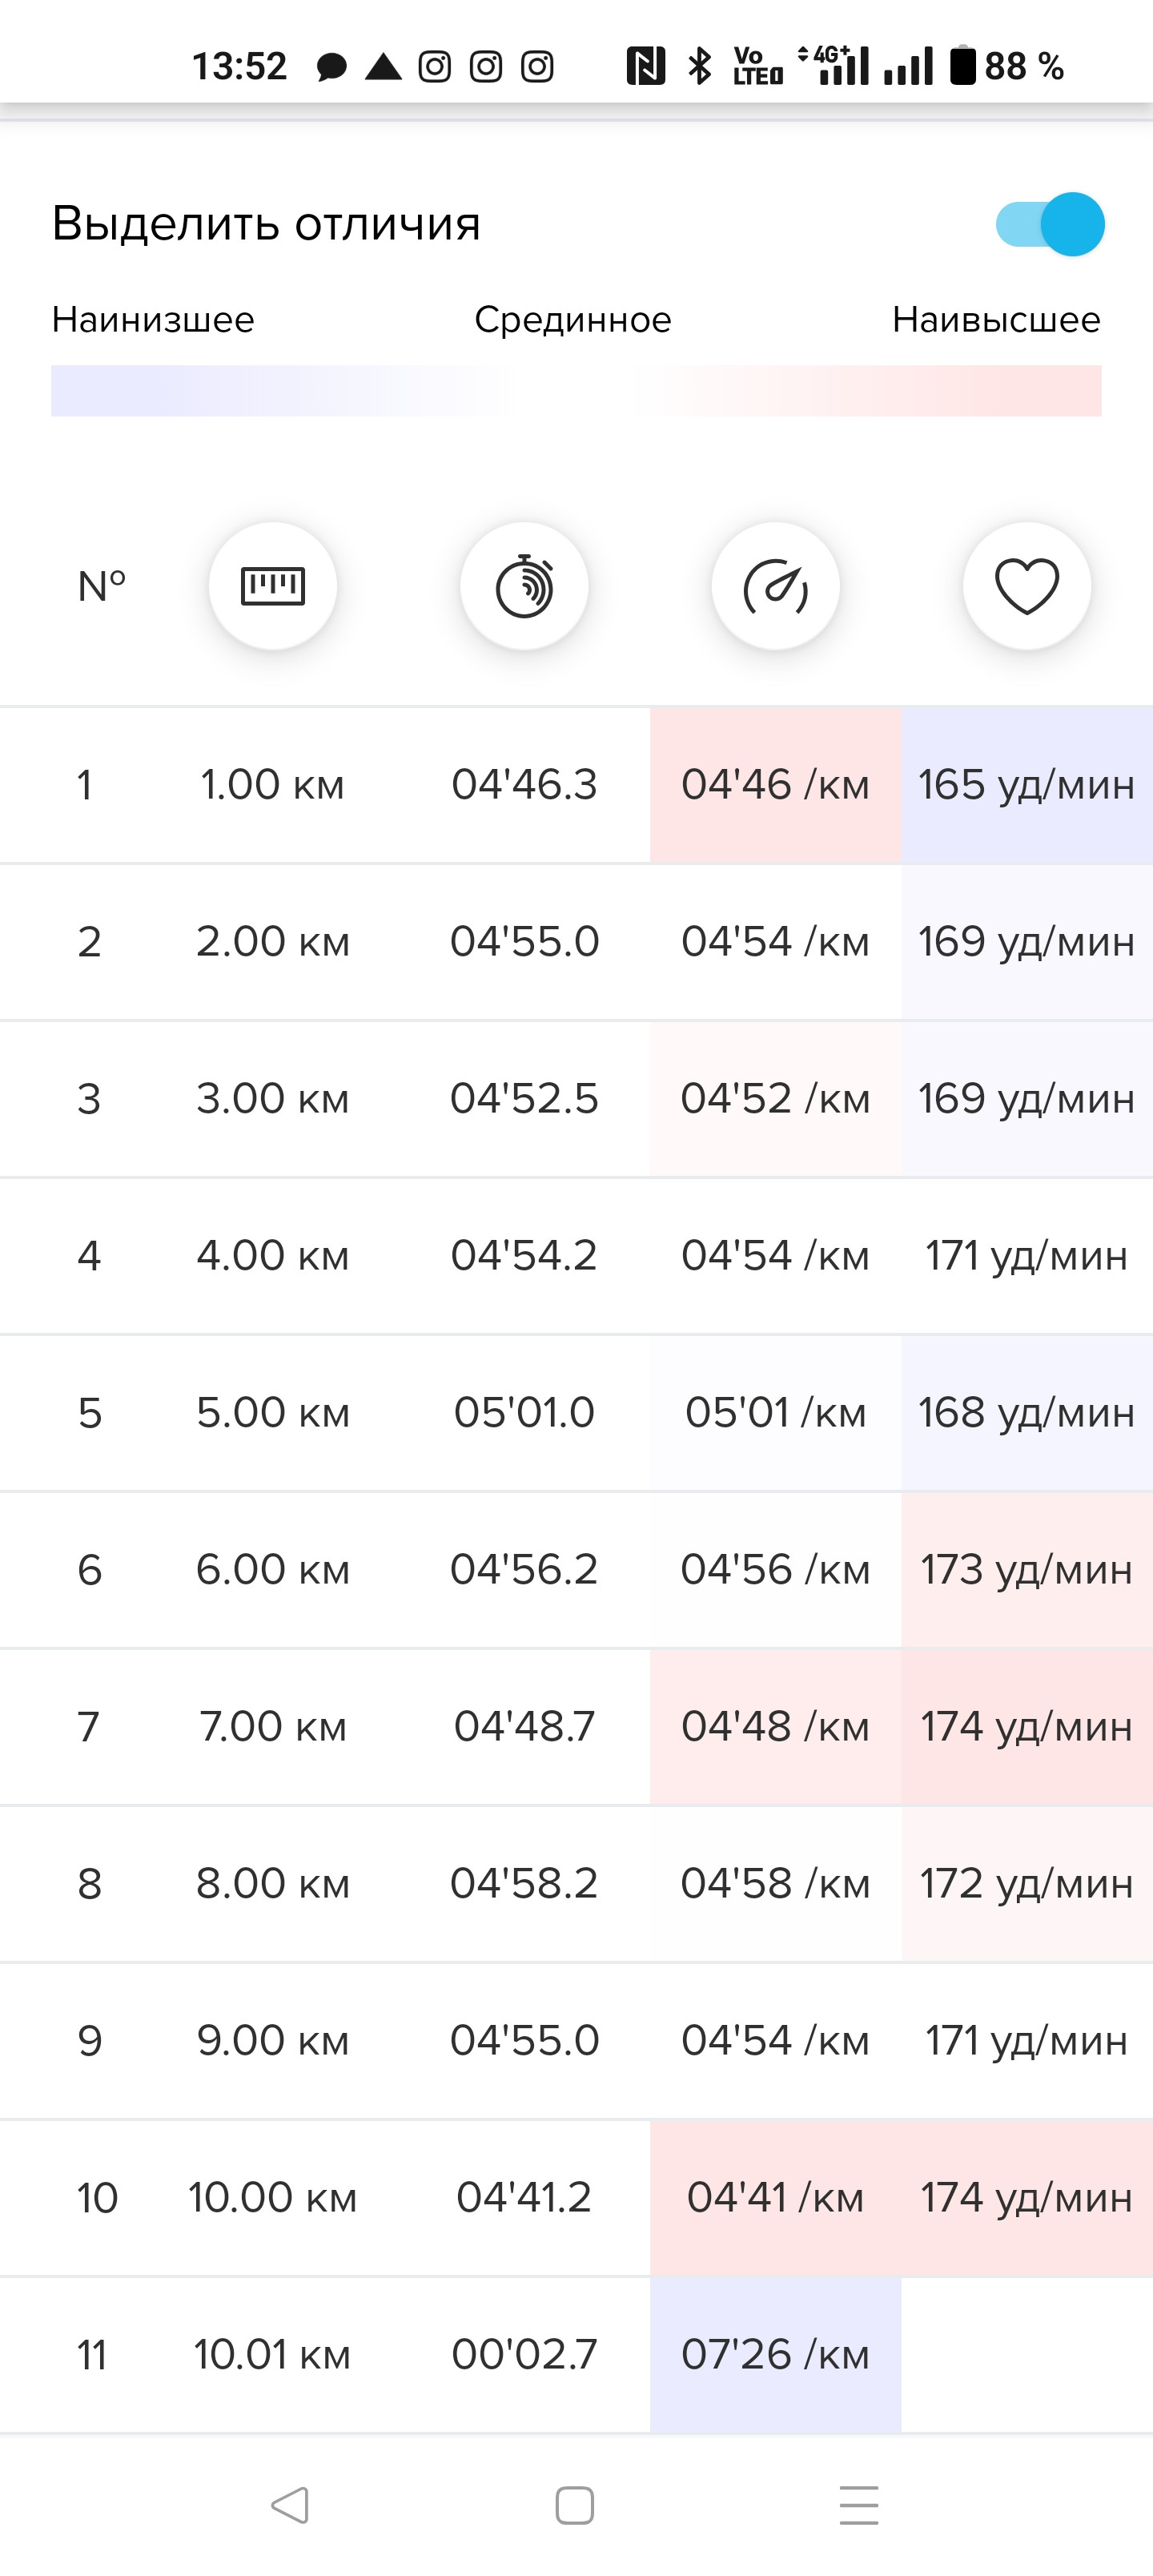Screen dimensions: 1153x2576
Task: Select lap 1 pace 04'46 /км cell
Action: pos(775,785)
